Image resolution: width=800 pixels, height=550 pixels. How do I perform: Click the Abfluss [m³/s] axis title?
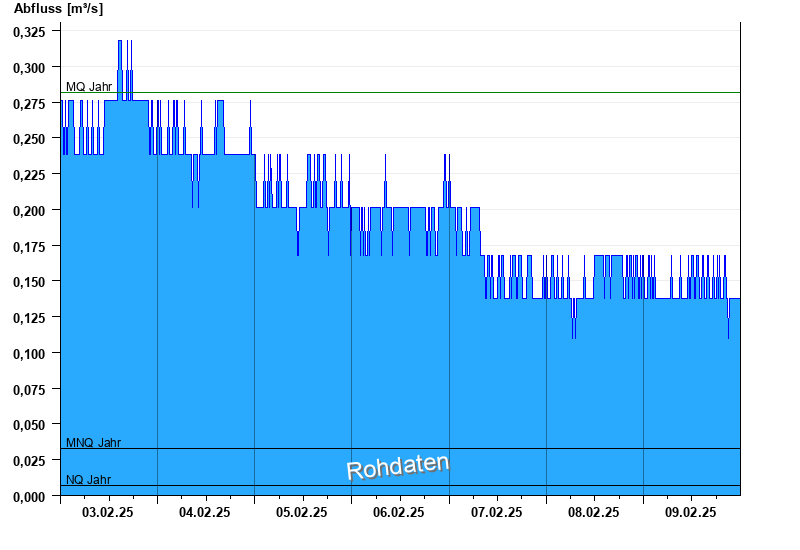(59, 9)
